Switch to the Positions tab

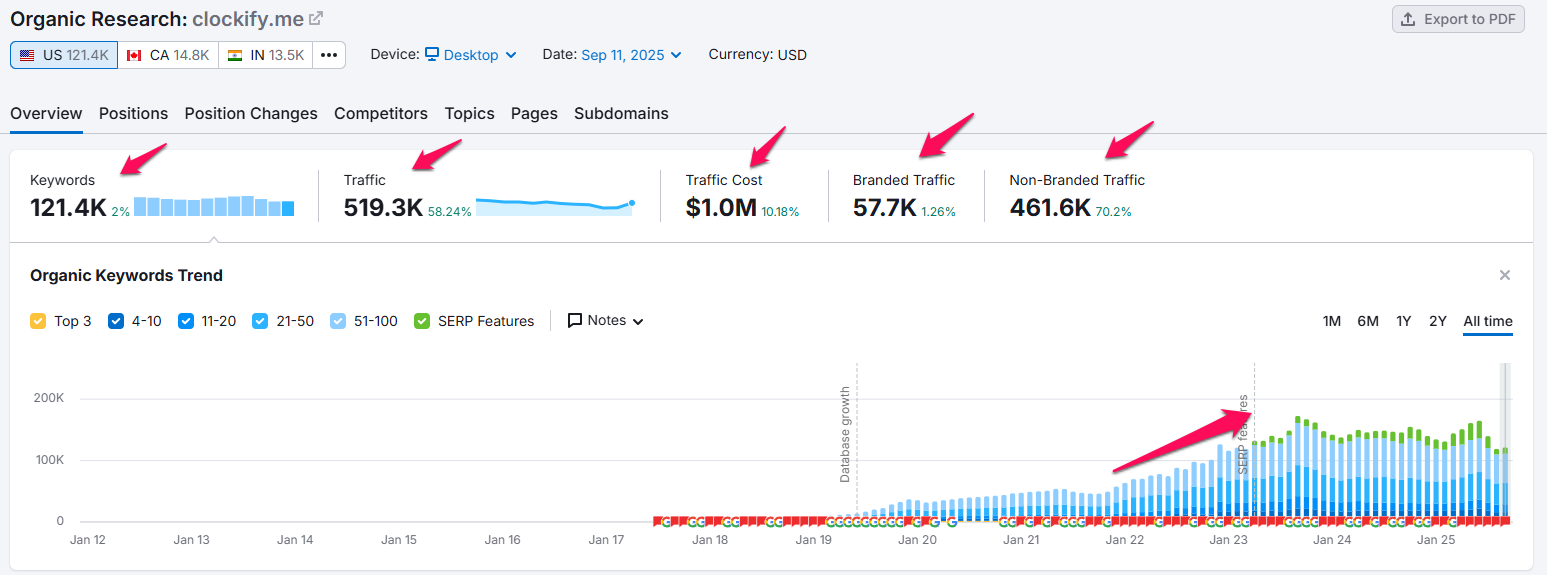coord(133,113)
